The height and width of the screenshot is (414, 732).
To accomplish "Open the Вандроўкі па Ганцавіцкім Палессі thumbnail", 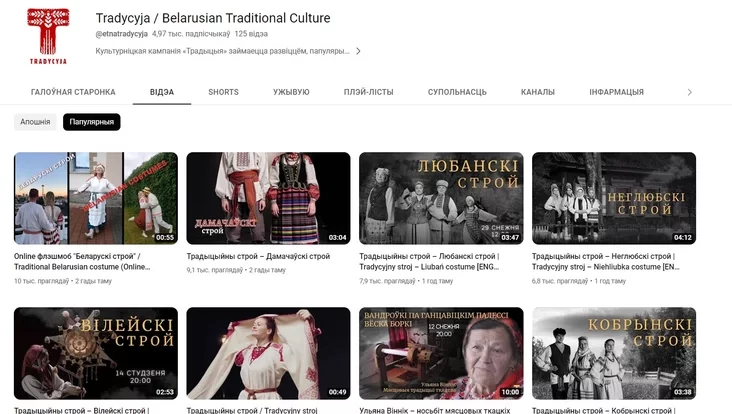I will (x=441, y=353).
